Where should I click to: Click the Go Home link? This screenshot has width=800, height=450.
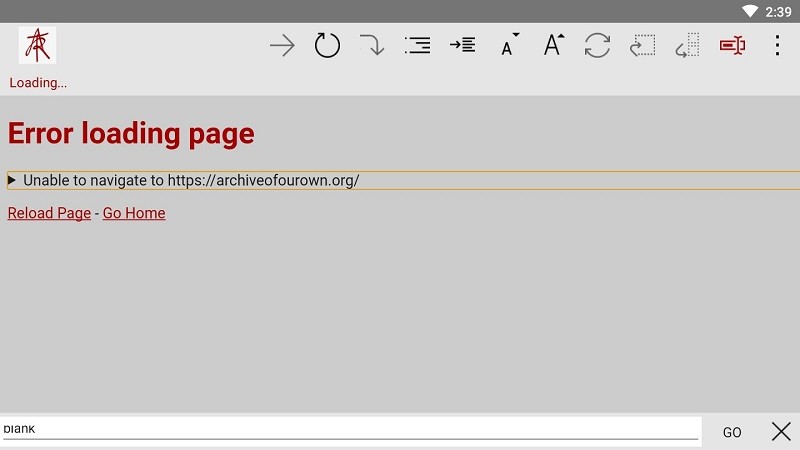coord(134,213)
